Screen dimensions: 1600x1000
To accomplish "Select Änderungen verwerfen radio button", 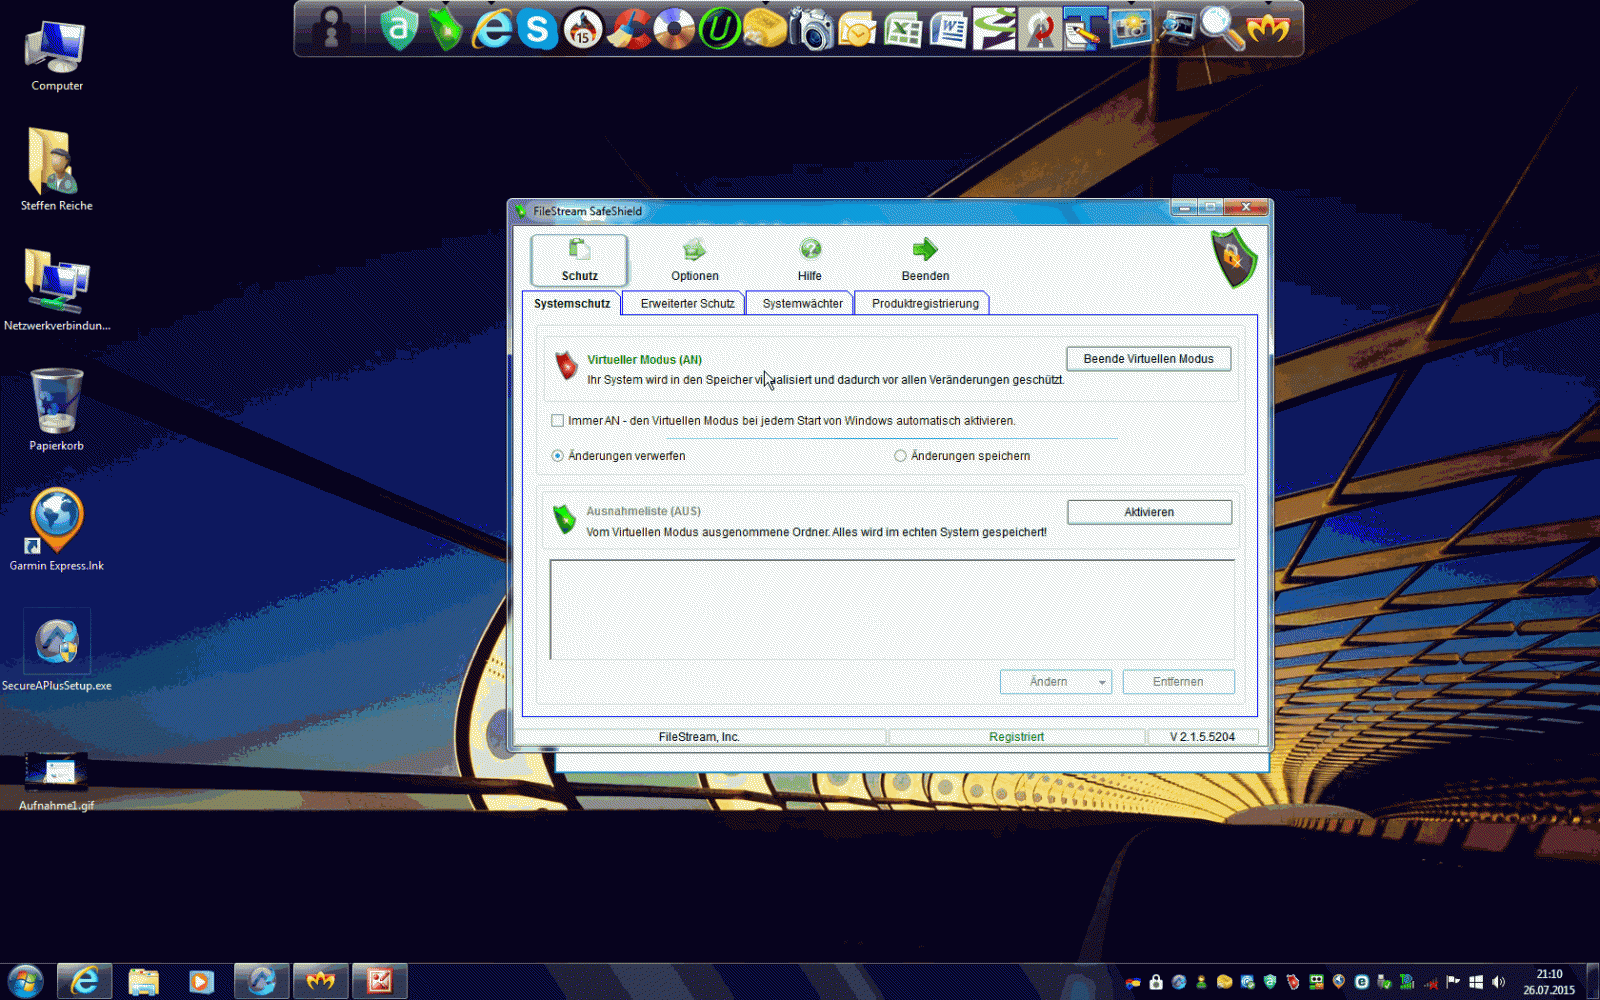I will click(x=558, y=456).
